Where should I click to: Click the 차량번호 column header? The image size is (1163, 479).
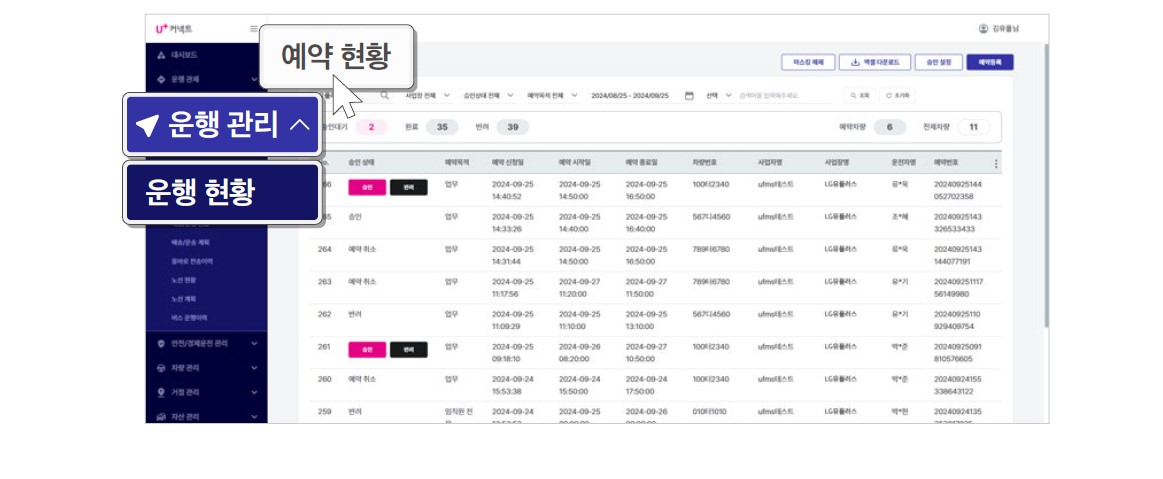(x=704, y=162)
